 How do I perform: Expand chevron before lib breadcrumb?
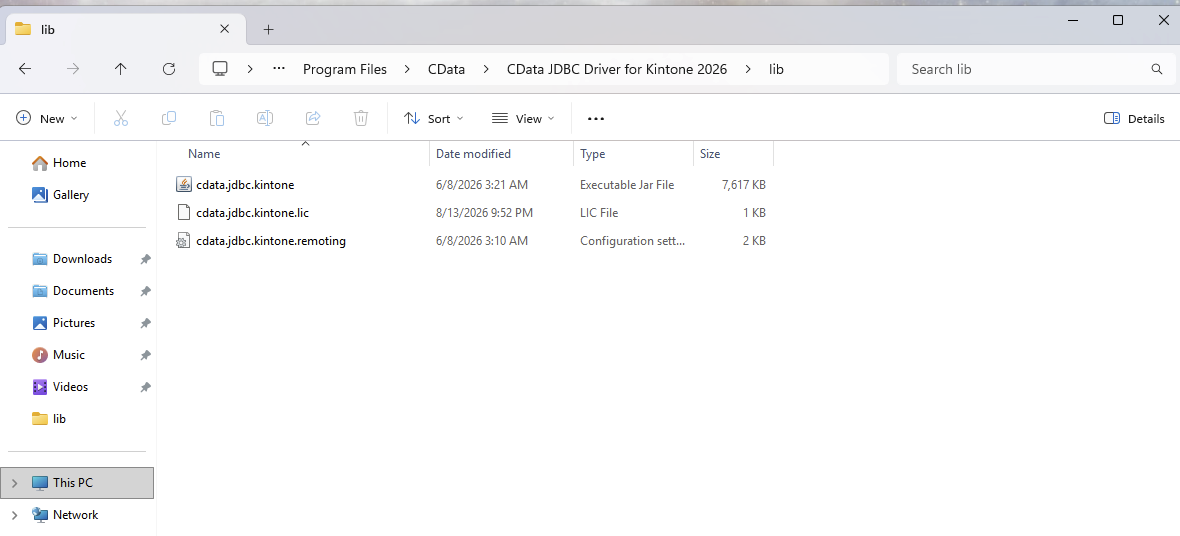[x=748, y=69]
